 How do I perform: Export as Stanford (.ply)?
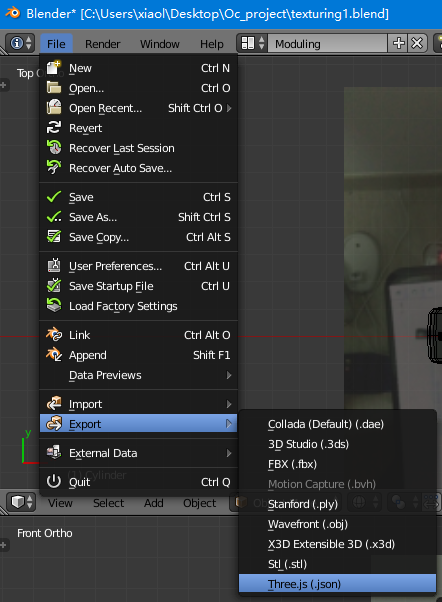pyautogui.click(x=338, y=504)
